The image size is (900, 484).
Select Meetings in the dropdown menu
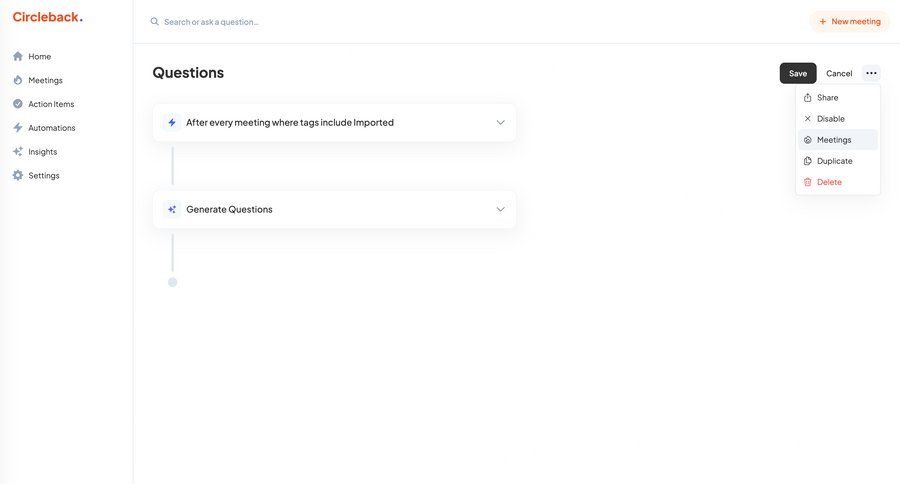click(834, 140)
